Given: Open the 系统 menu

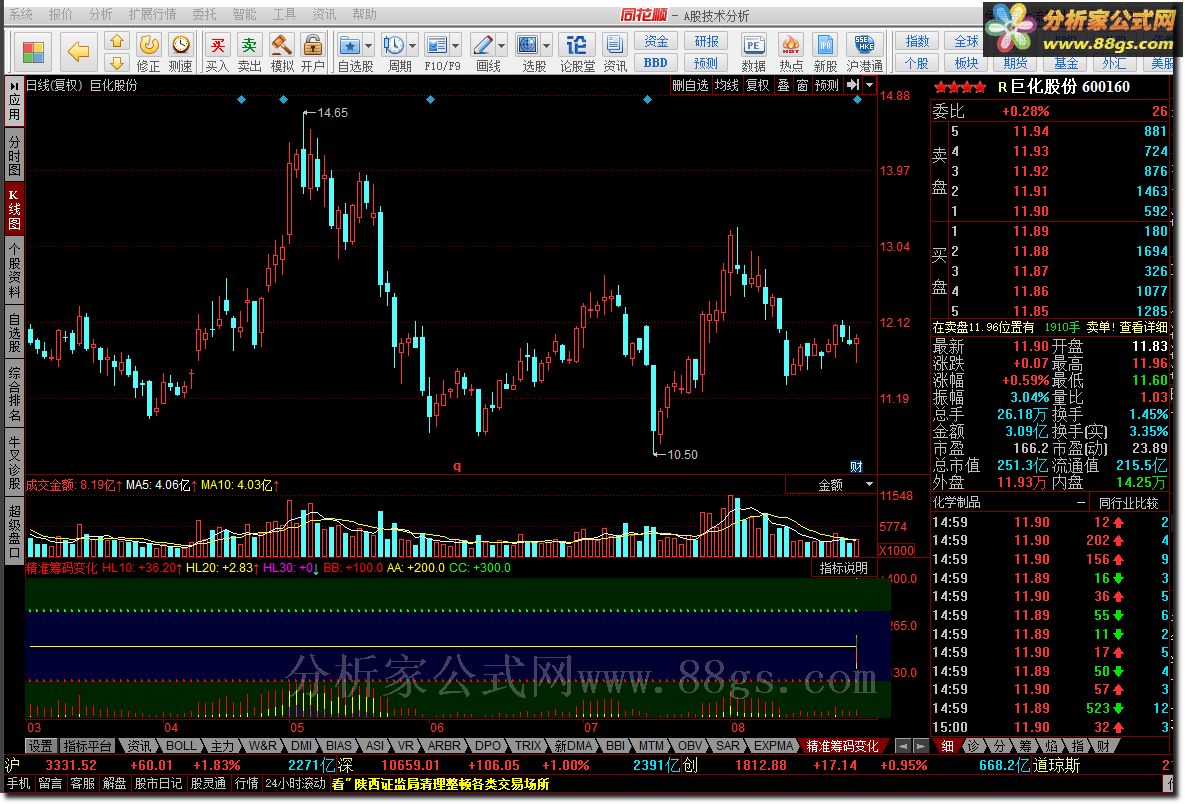Looking at the screenshot, I should pos(20,14).
